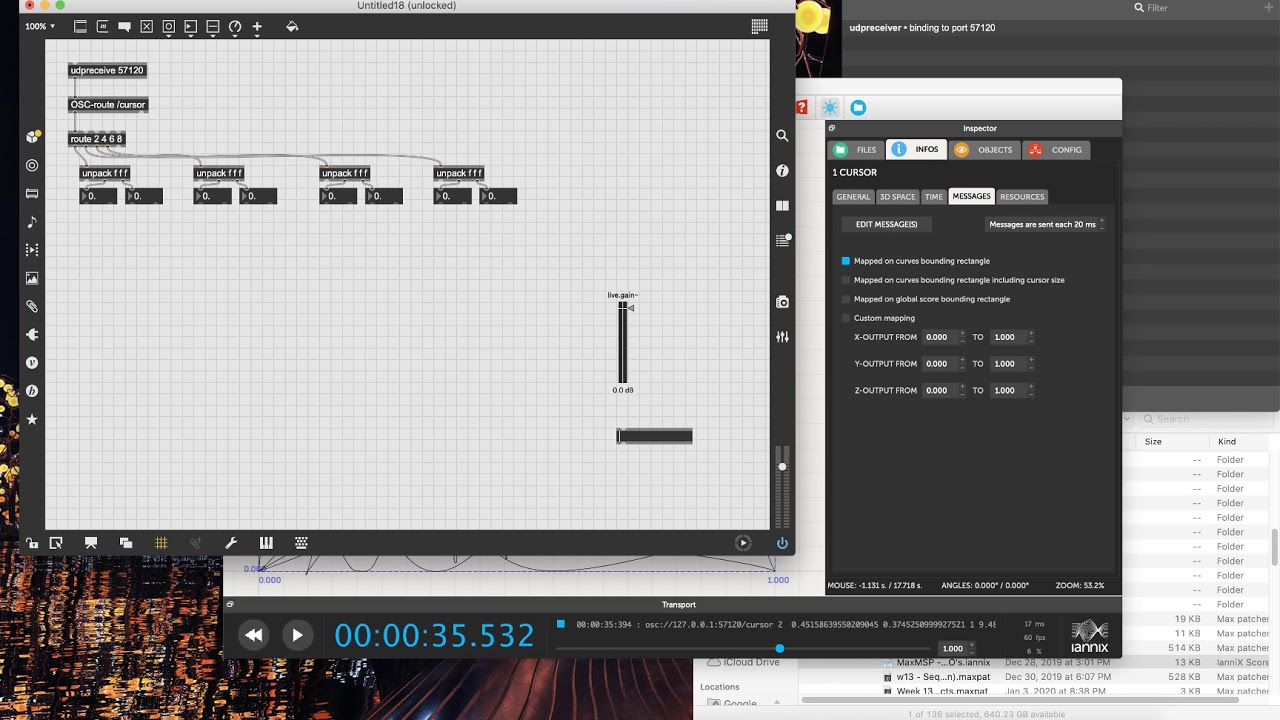Viewport: 1280px width, 720px height.
Task: Select Mapped on global score bounding rectangle
Action: 845,299
